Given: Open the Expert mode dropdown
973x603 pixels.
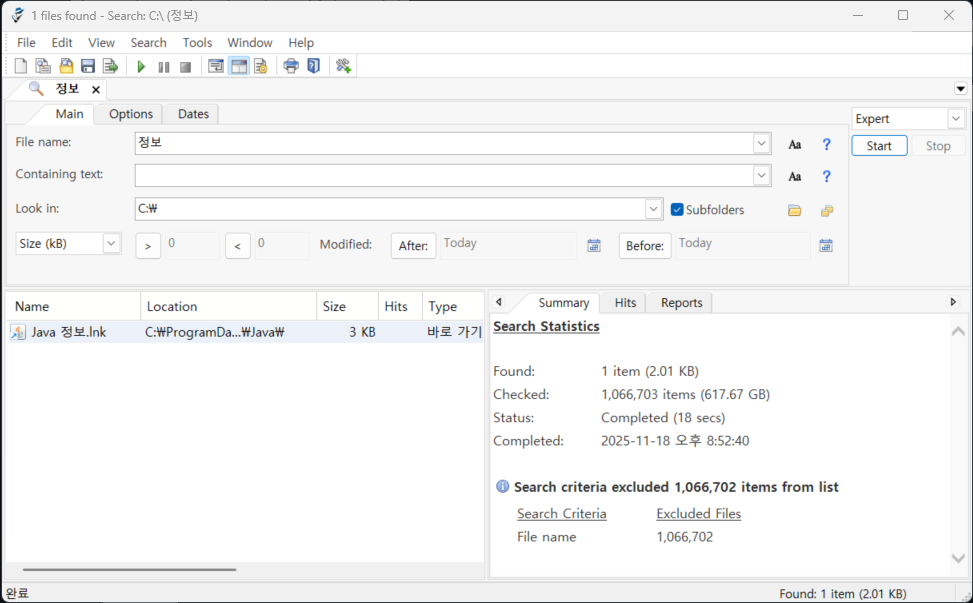Looking at the screenshot, I should 955,119.
